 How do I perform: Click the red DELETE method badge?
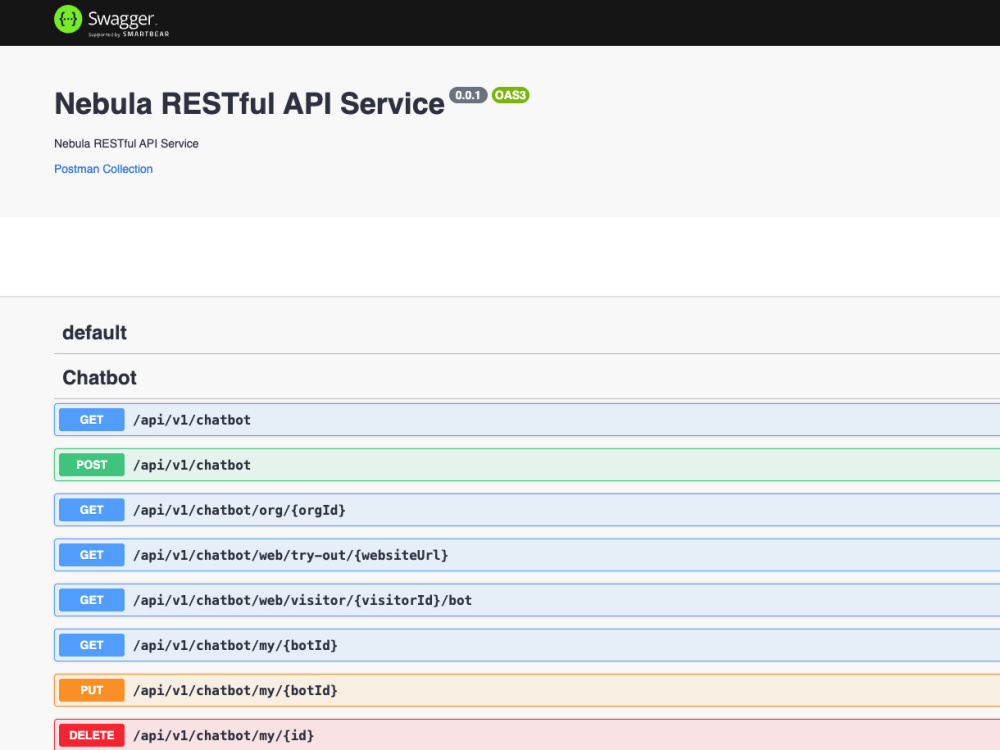tap(92, 735)
